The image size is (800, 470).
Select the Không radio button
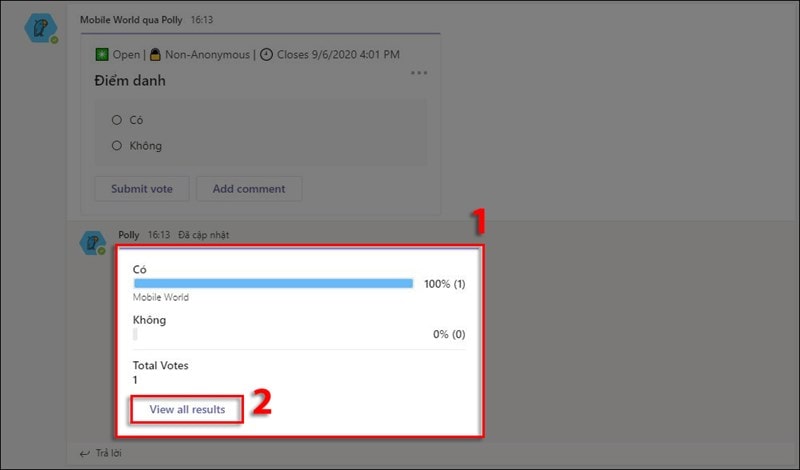pos(117,146)
